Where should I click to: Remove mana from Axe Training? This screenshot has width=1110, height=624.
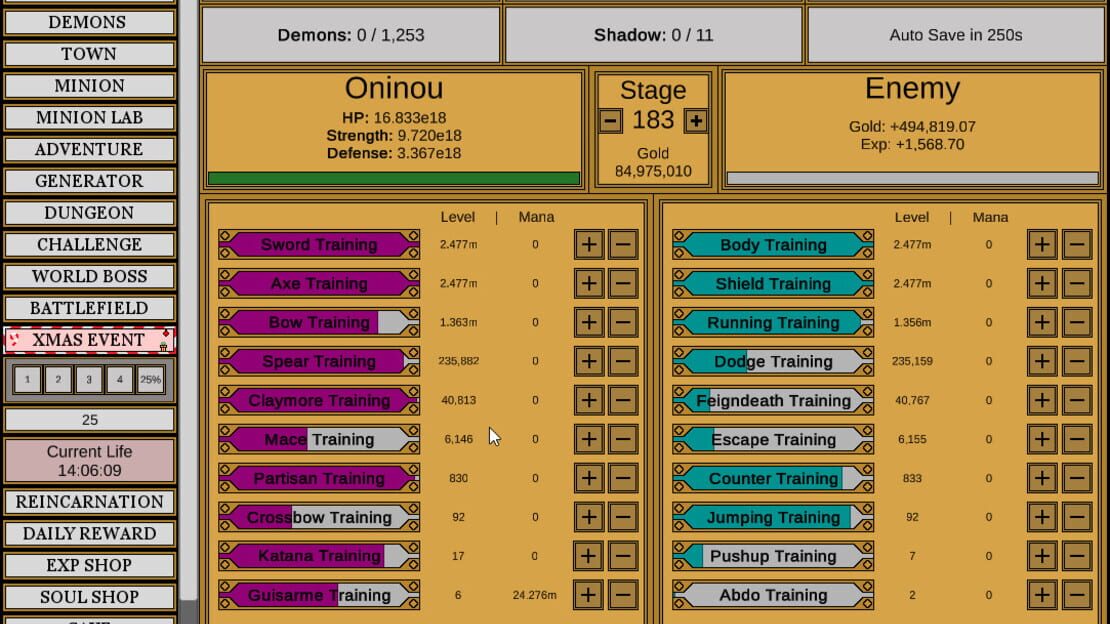[x=623, y=283]
